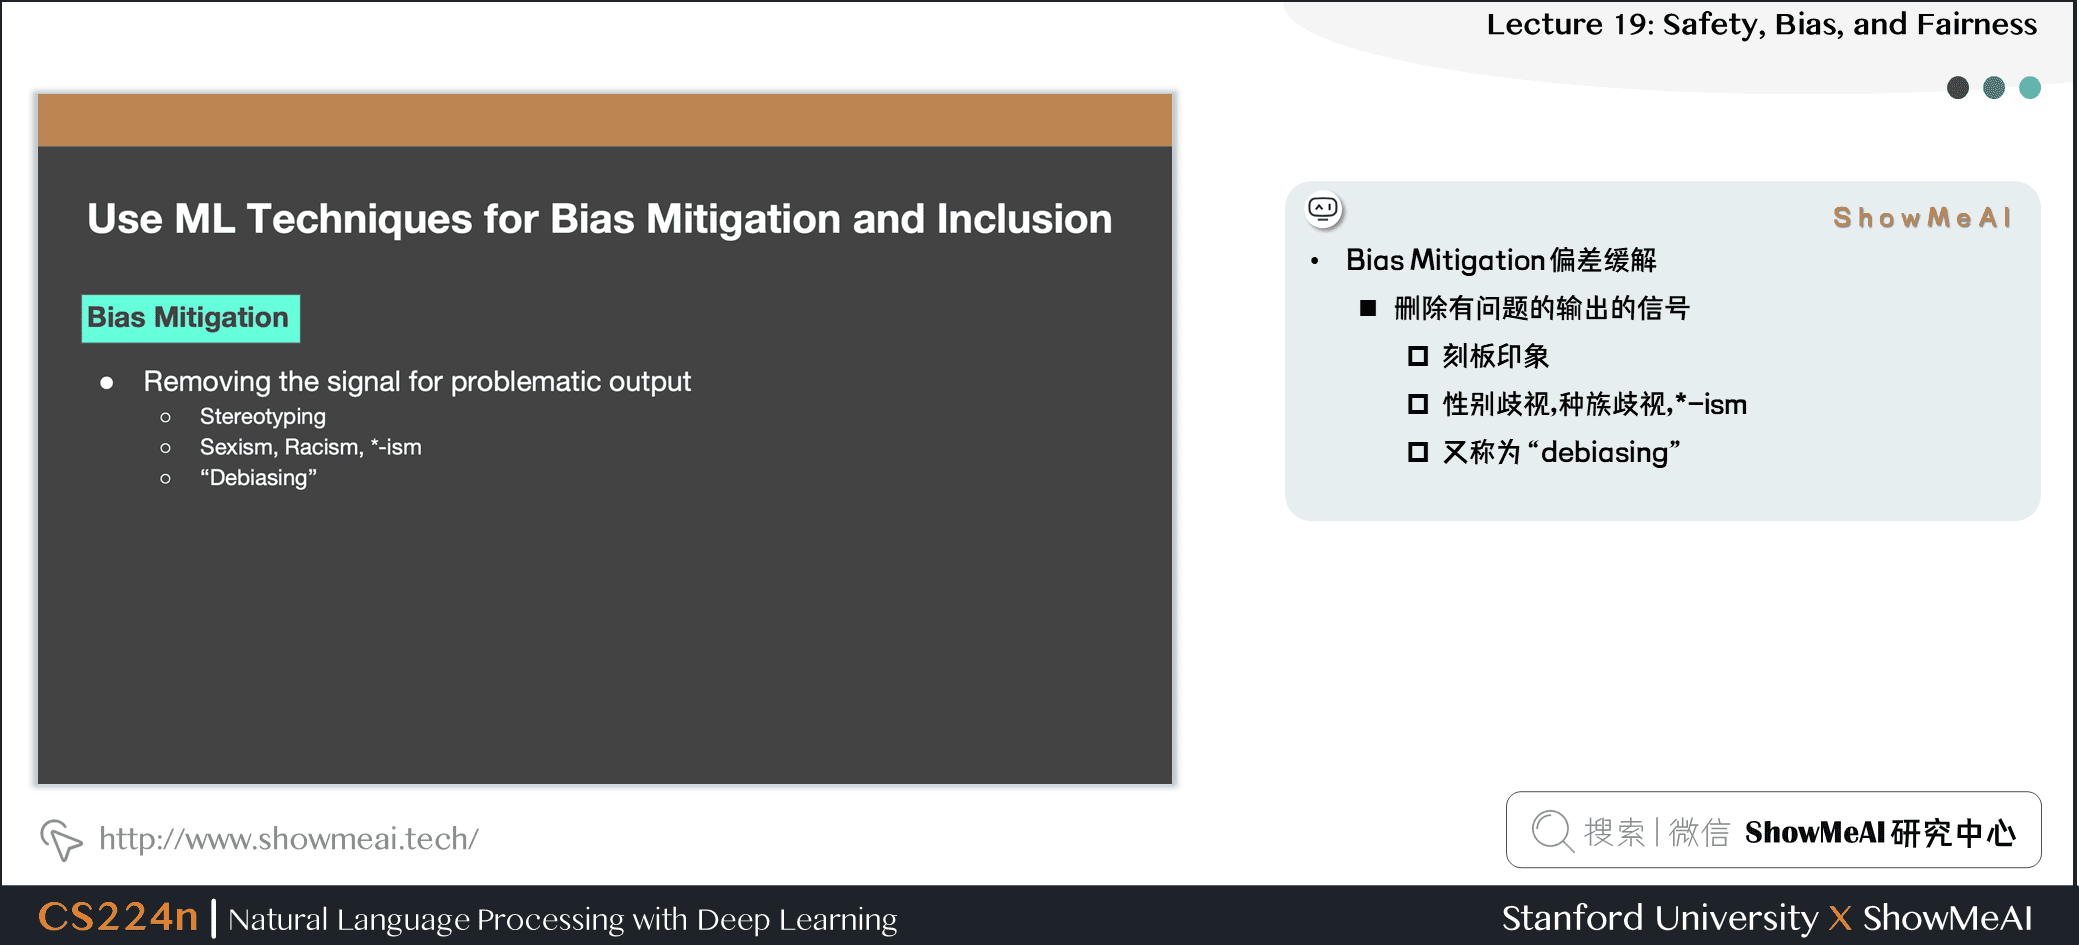This screenshot has width=2079, height=945.
Task: Click the dark gray dot indicator
Action: (1958, 88)
